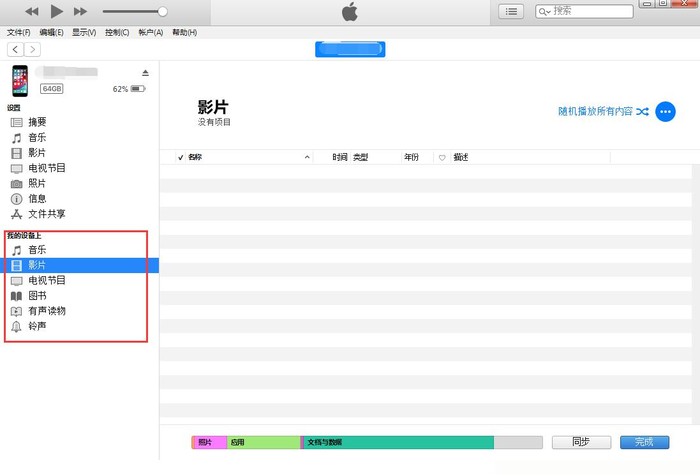Image resolution: width=700 pixels, height=476 pixels.
Task: Go back with the left arrow
Action: click(15, 49)
